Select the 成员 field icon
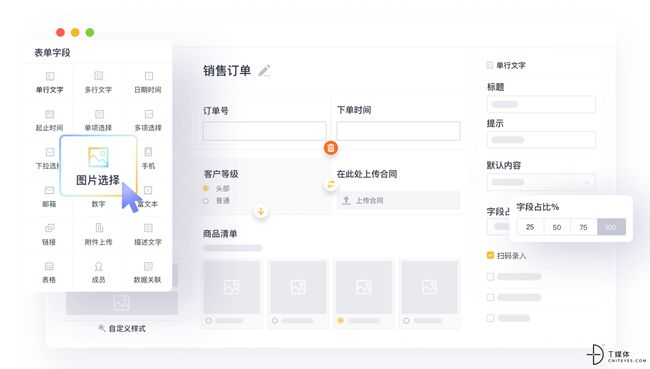Screen dimensions: 650x369 99,266
